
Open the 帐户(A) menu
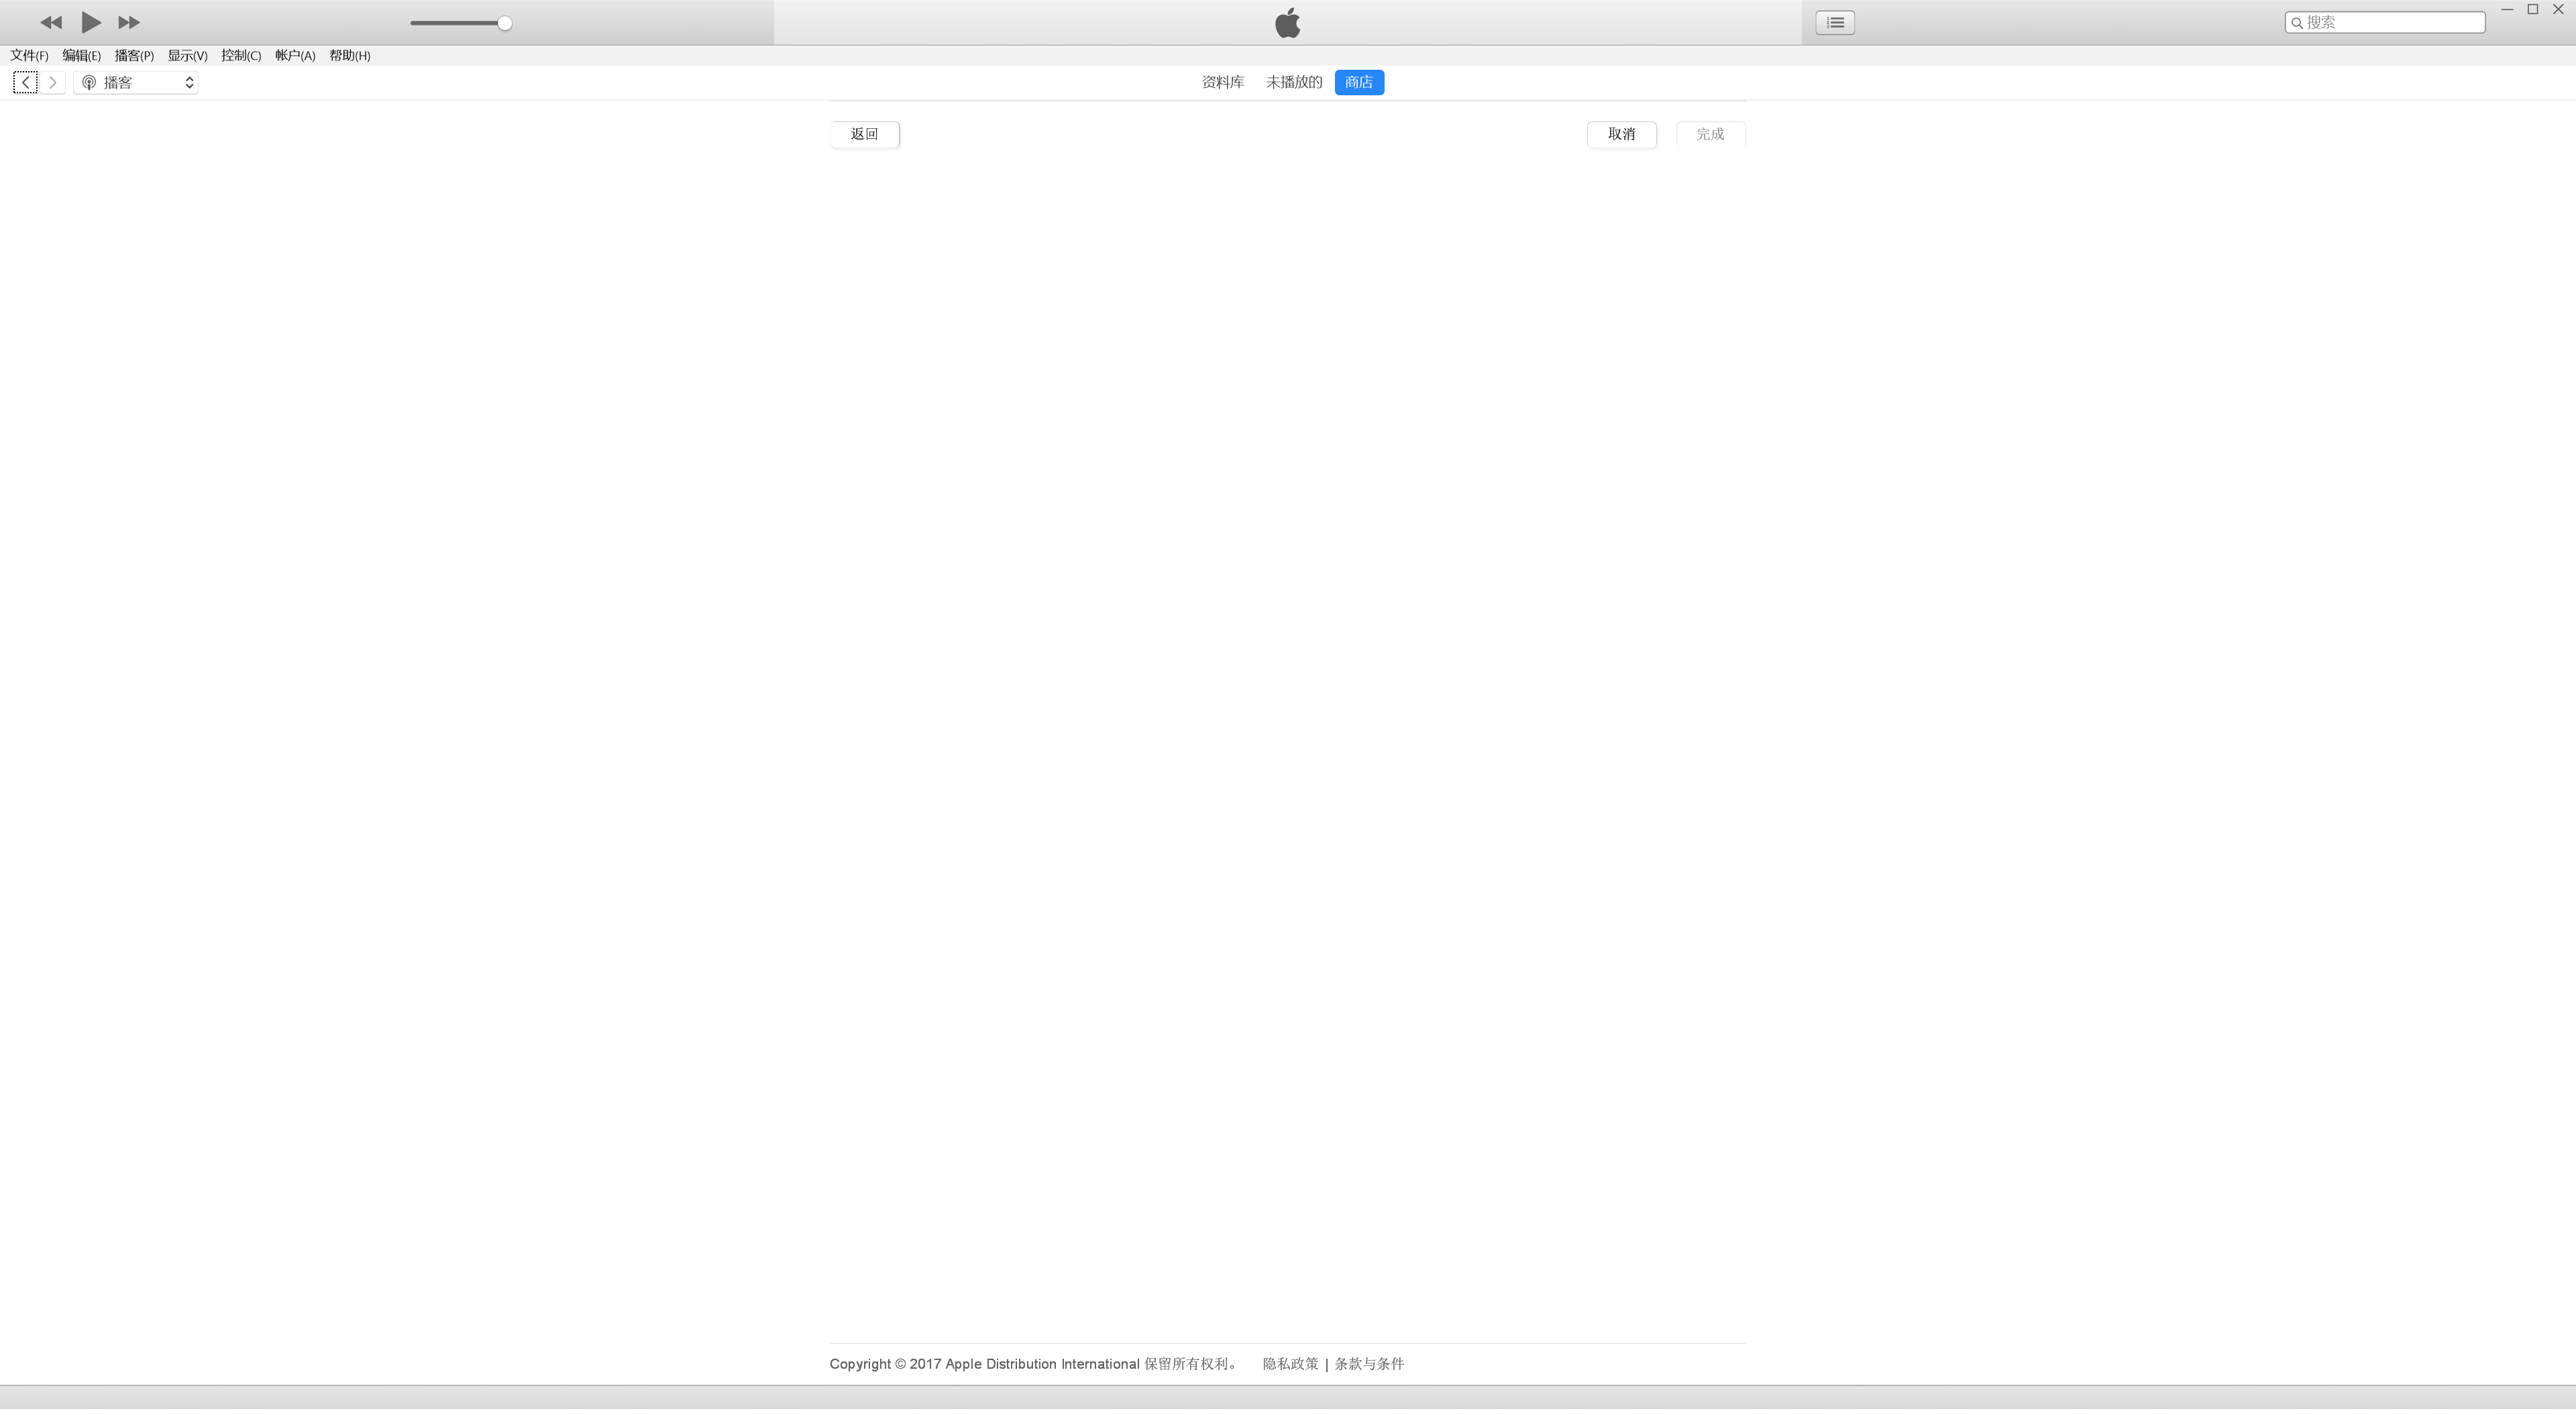click(x=295, y=56)
